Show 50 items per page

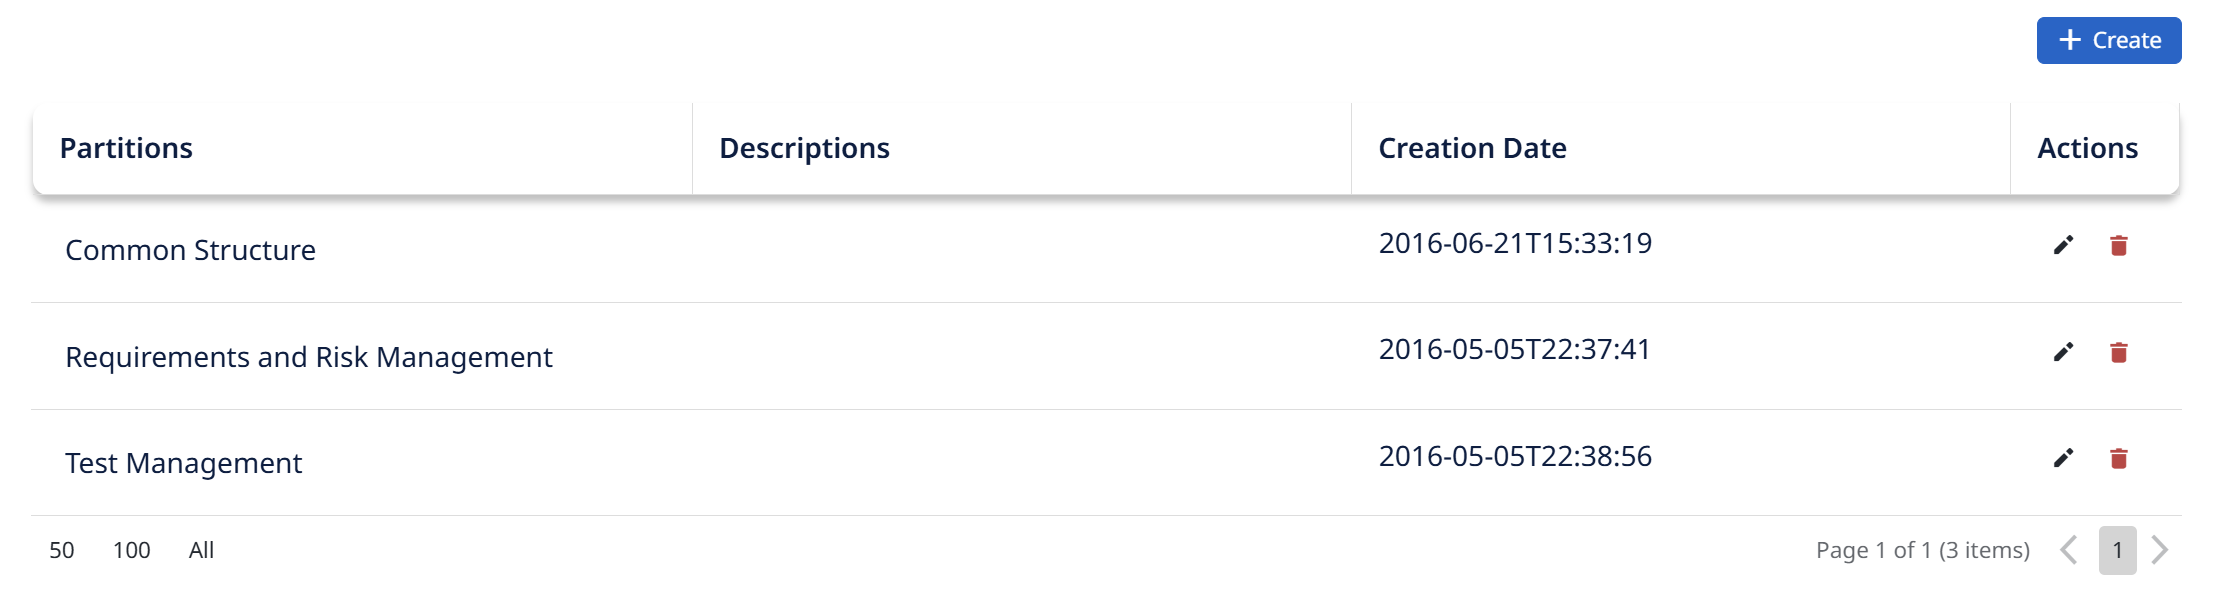click(x=62, y=550)
